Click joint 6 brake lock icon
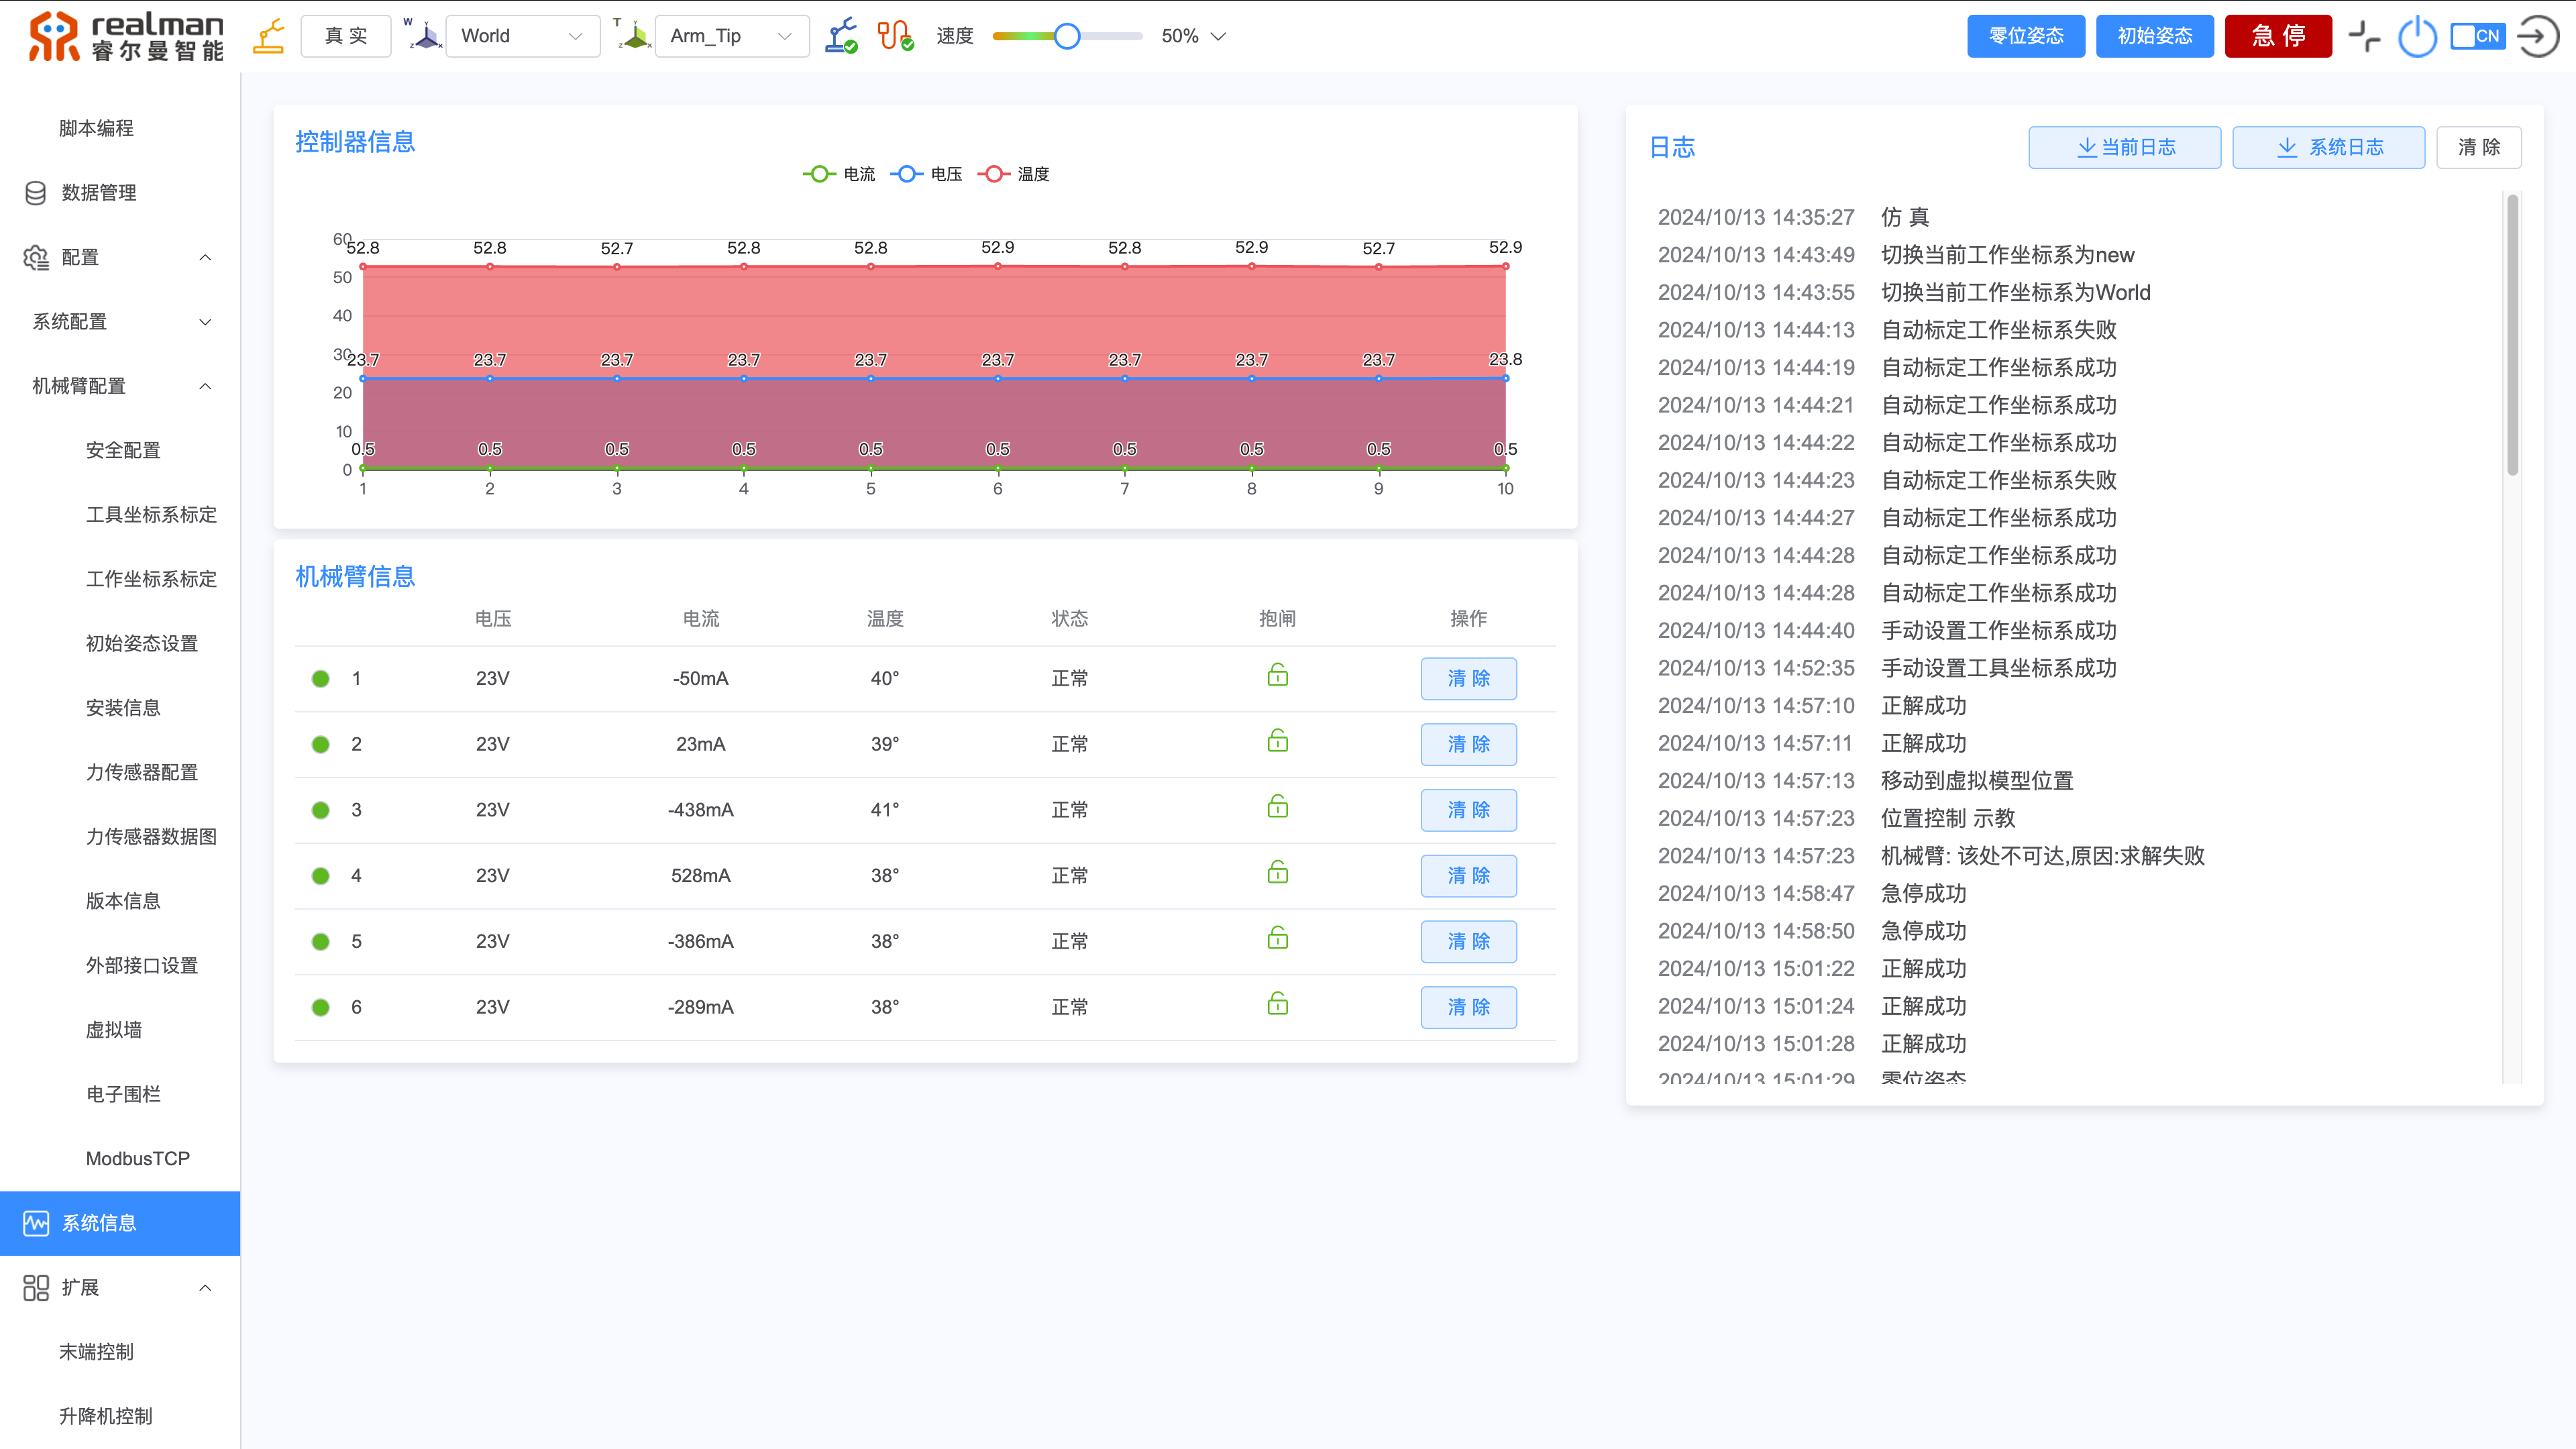 [1278, 1004]
